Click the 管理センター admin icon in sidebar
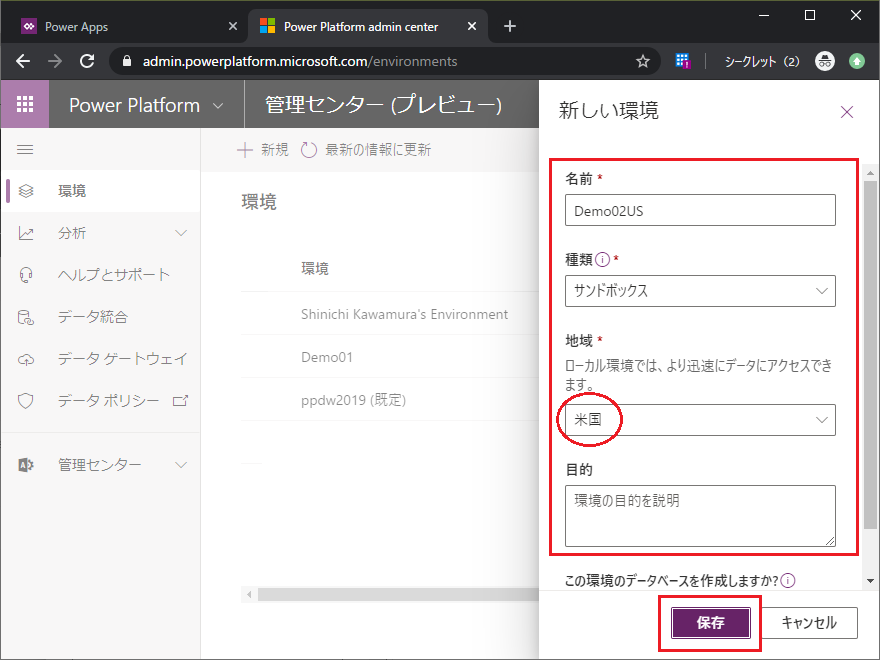 [x=26, y=465]
